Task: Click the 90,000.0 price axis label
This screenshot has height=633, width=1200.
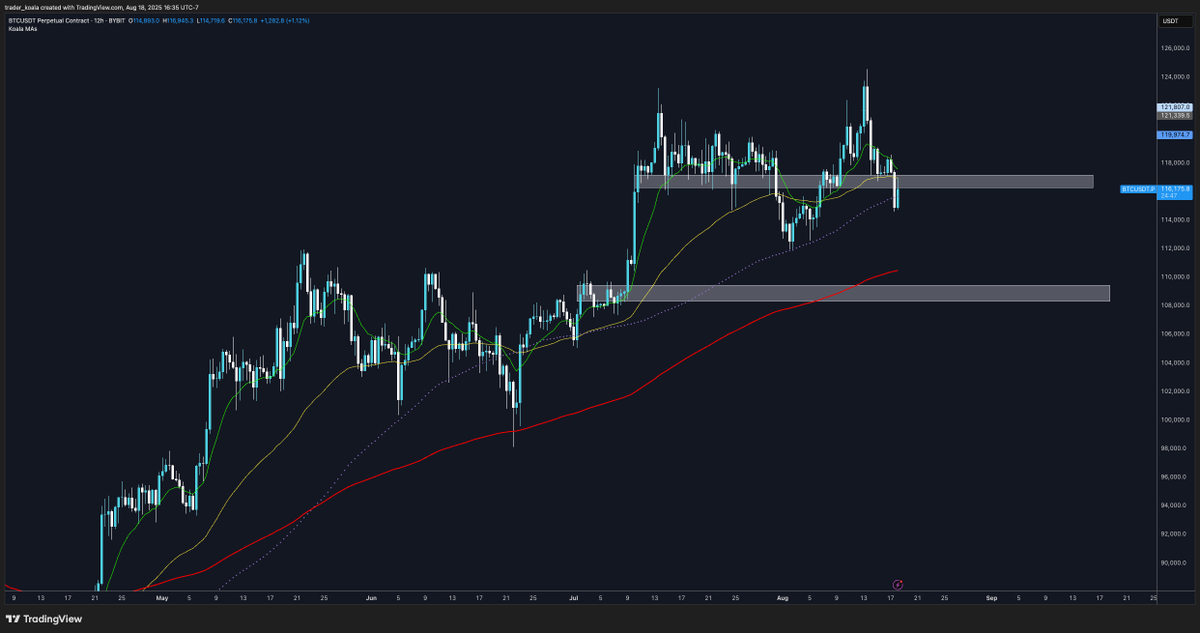Action: pos(1175,562)
